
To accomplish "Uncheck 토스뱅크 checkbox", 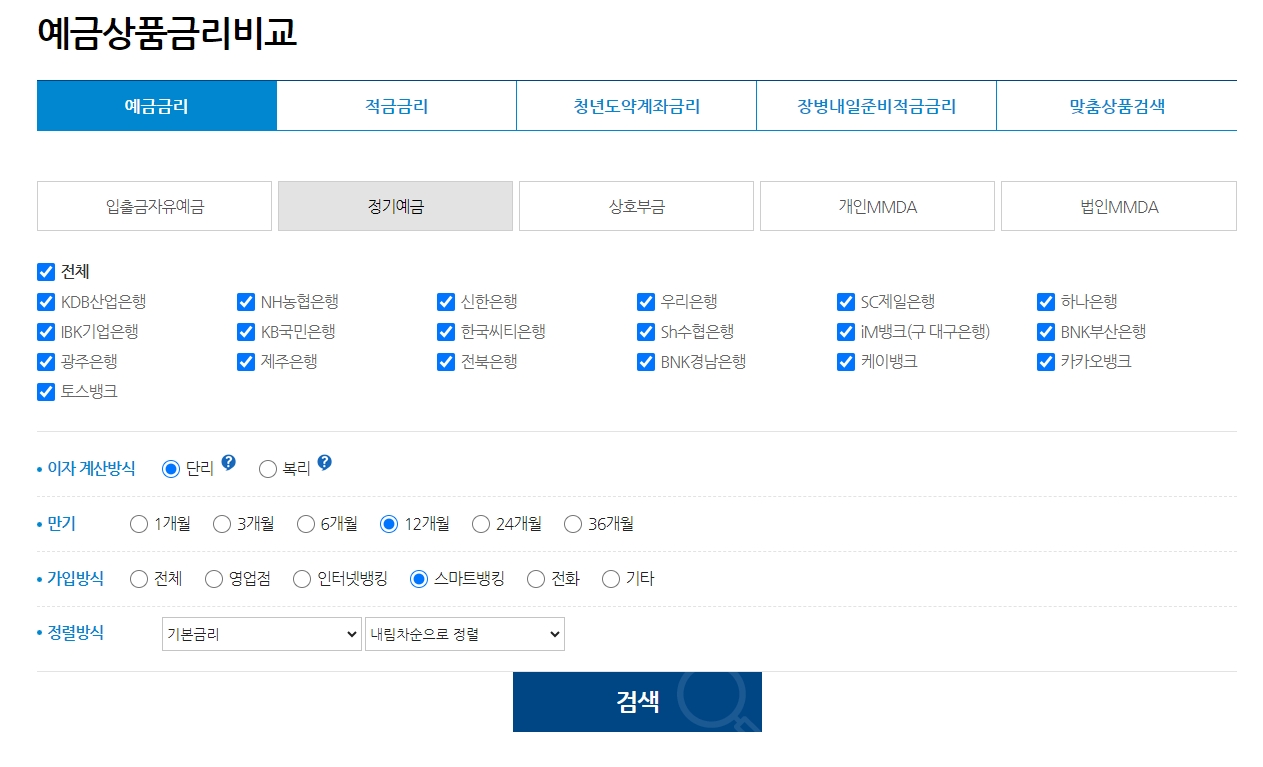I will pyautogui.click(x=46, y=392).
